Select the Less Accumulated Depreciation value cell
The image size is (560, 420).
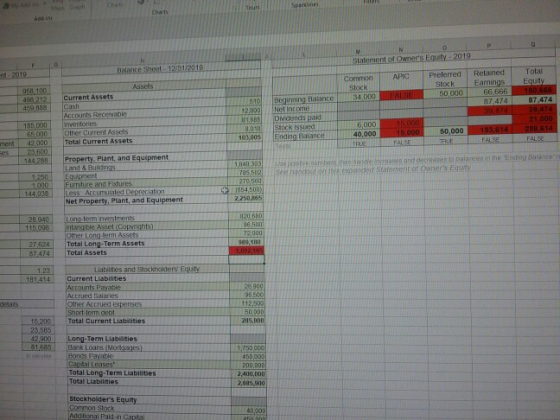coord(245,189)
